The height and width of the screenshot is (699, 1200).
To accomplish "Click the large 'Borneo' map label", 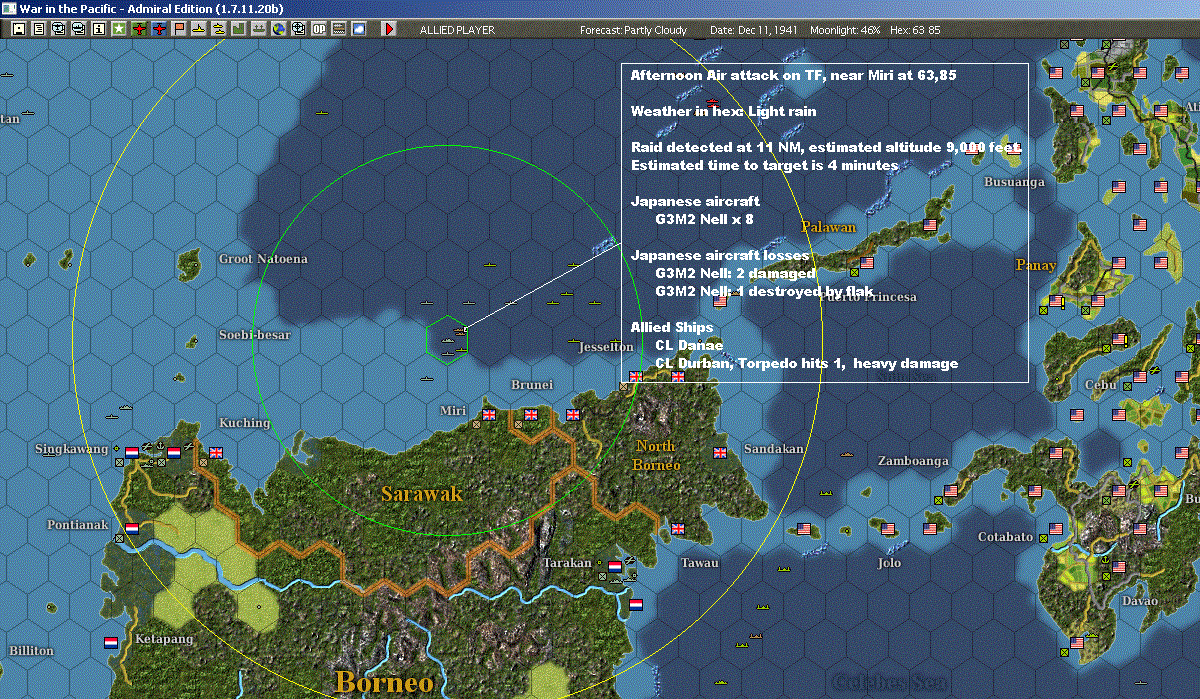I will (385, 682).
